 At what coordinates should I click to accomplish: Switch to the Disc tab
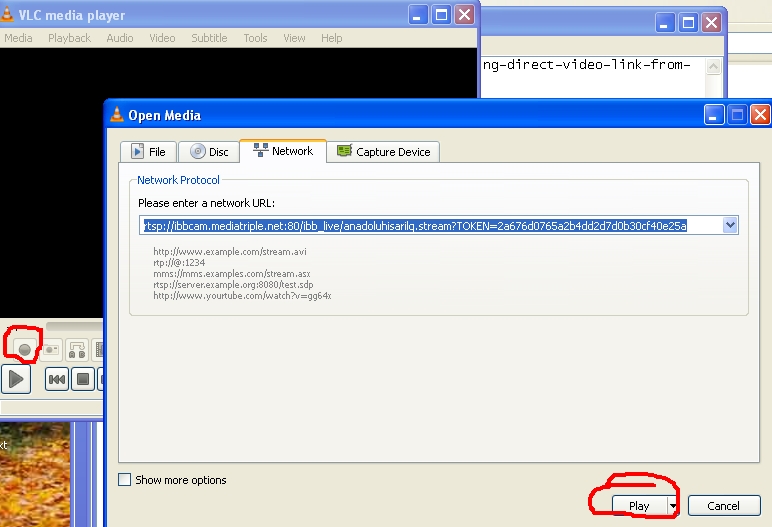click(209, 152)
